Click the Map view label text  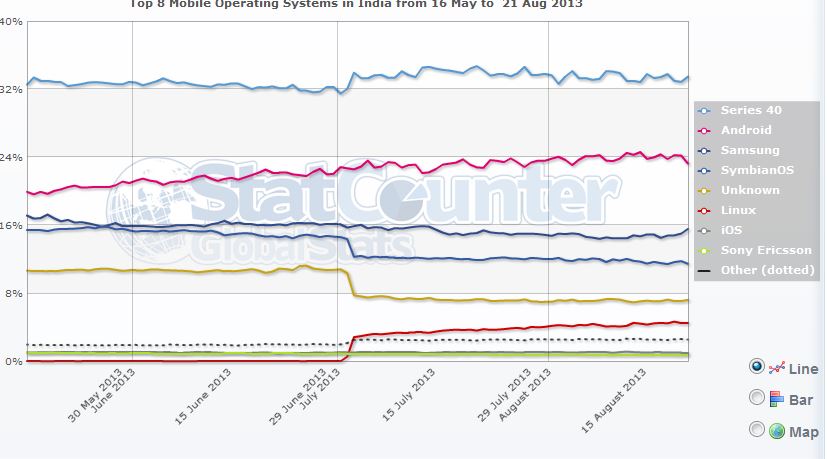[803, 432]
